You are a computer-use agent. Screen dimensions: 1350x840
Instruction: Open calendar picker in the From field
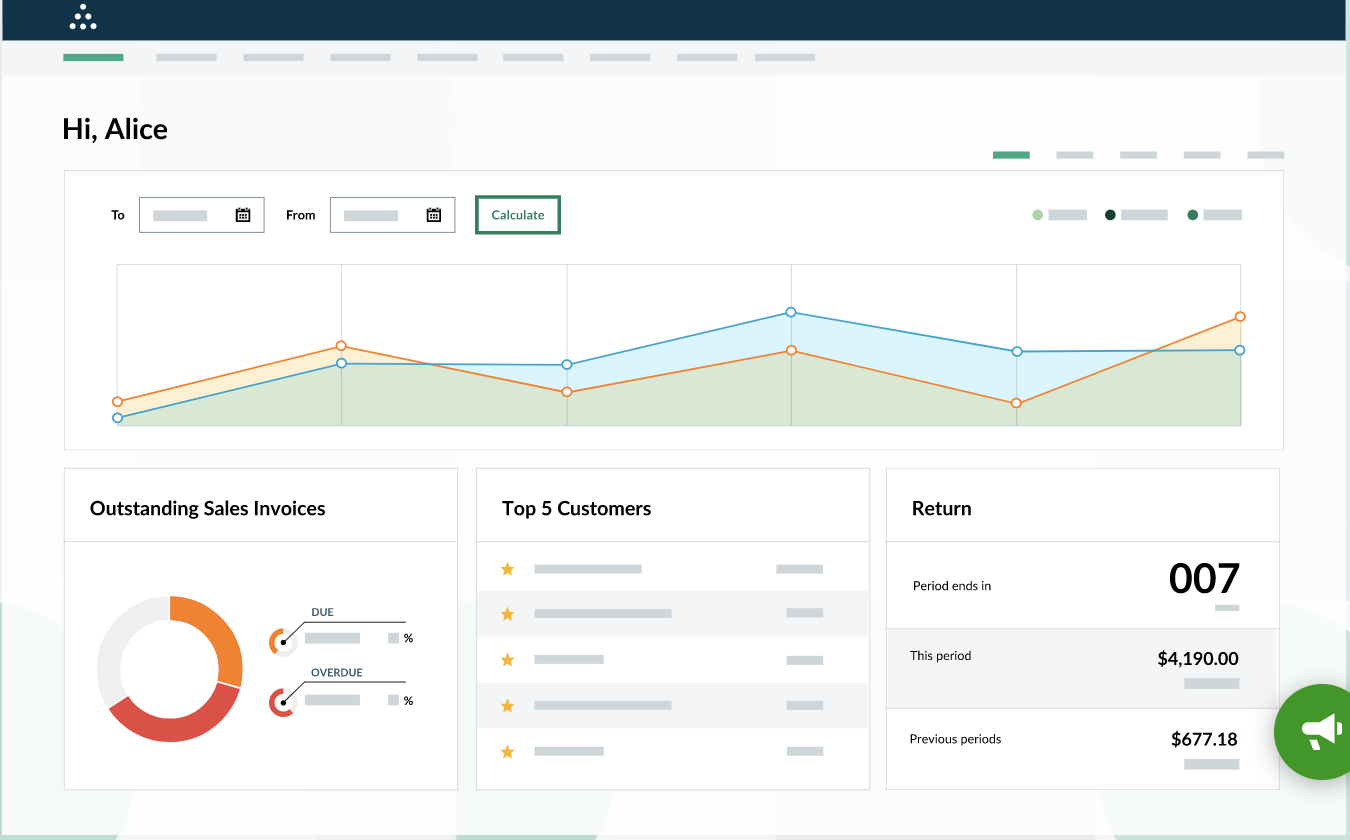click(434, 215)
